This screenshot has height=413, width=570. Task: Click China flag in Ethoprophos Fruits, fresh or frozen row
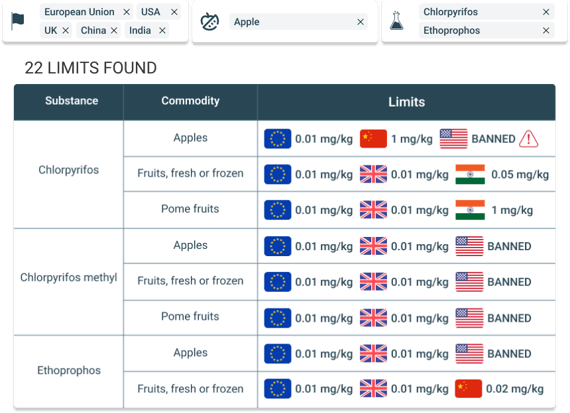pos(468,389)
